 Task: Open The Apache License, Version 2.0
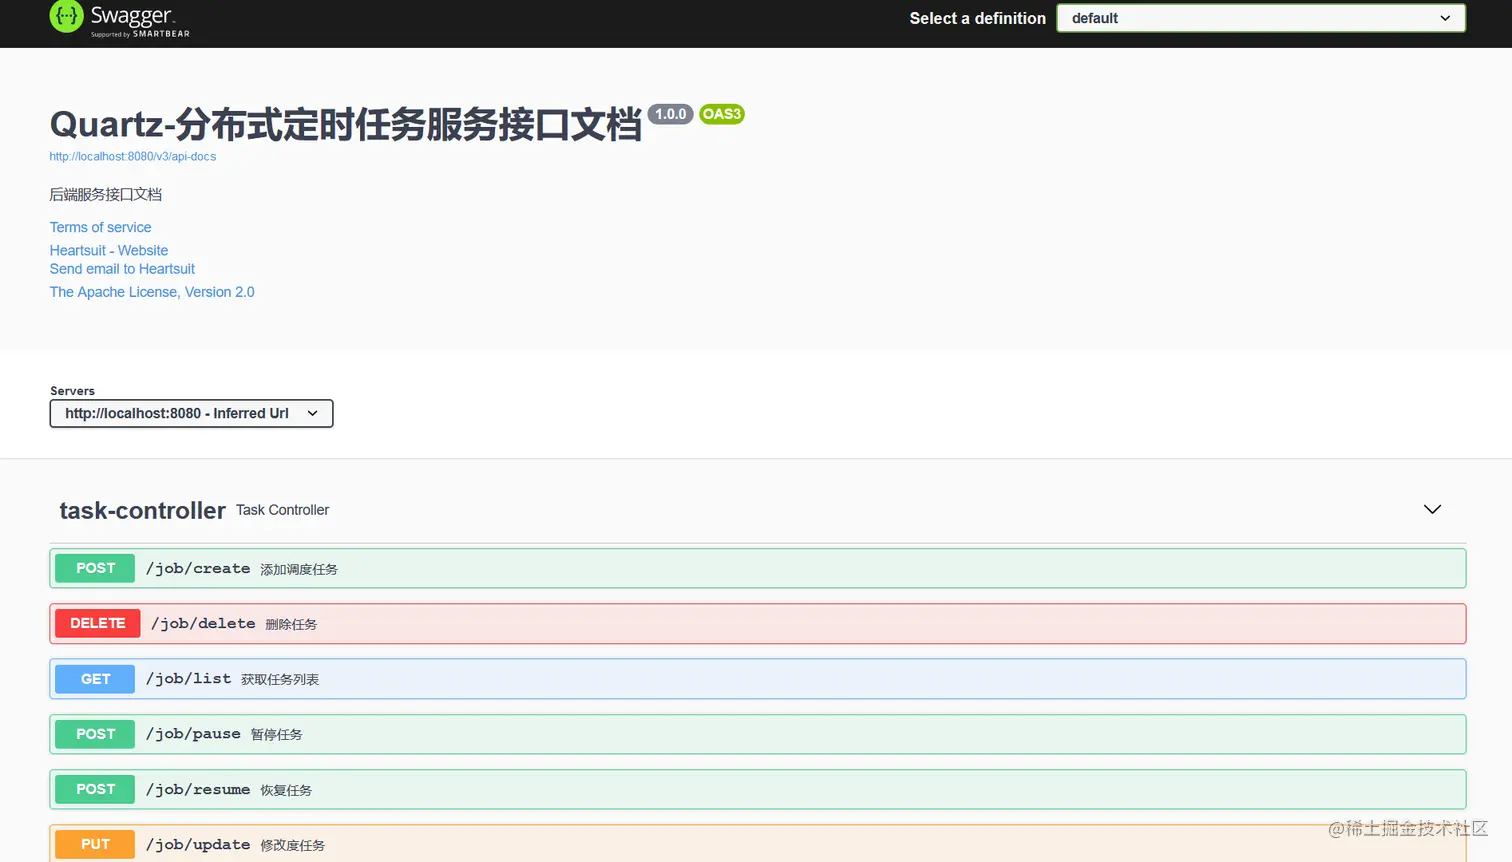pos(152,292)
